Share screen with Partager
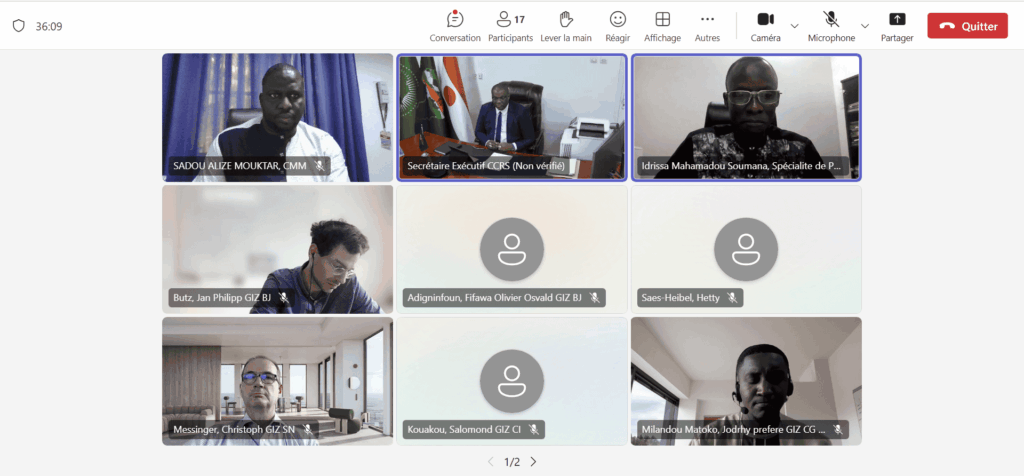 coord(897,26)
